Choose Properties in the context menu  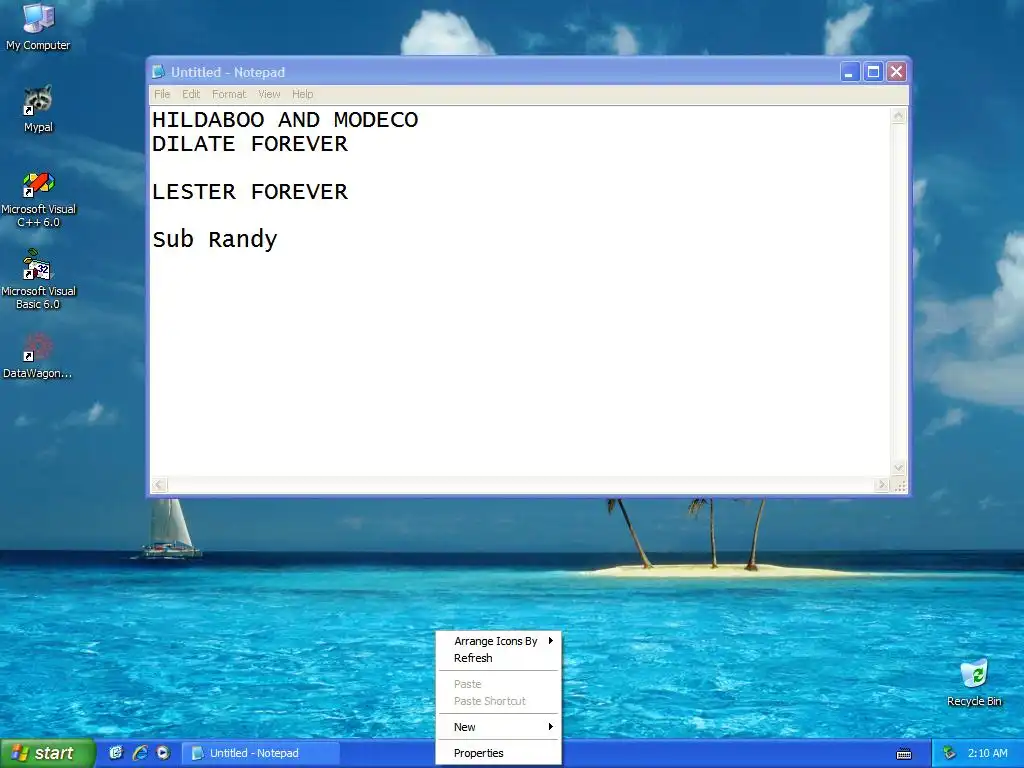pyautogui.click(x=498, y=753)
